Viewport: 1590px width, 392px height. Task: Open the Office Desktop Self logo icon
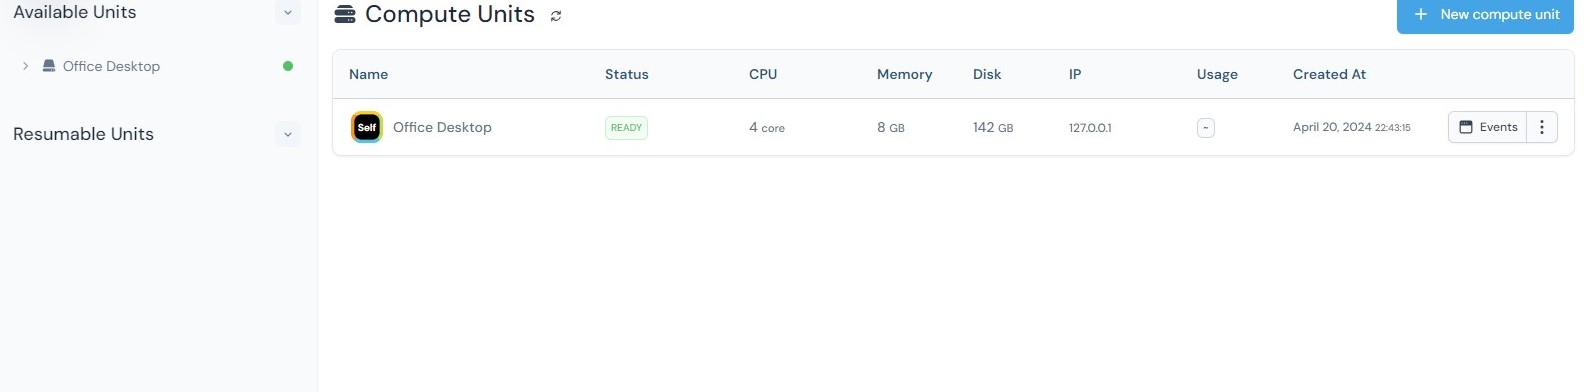pyautogui.click(x=367, y=127)
